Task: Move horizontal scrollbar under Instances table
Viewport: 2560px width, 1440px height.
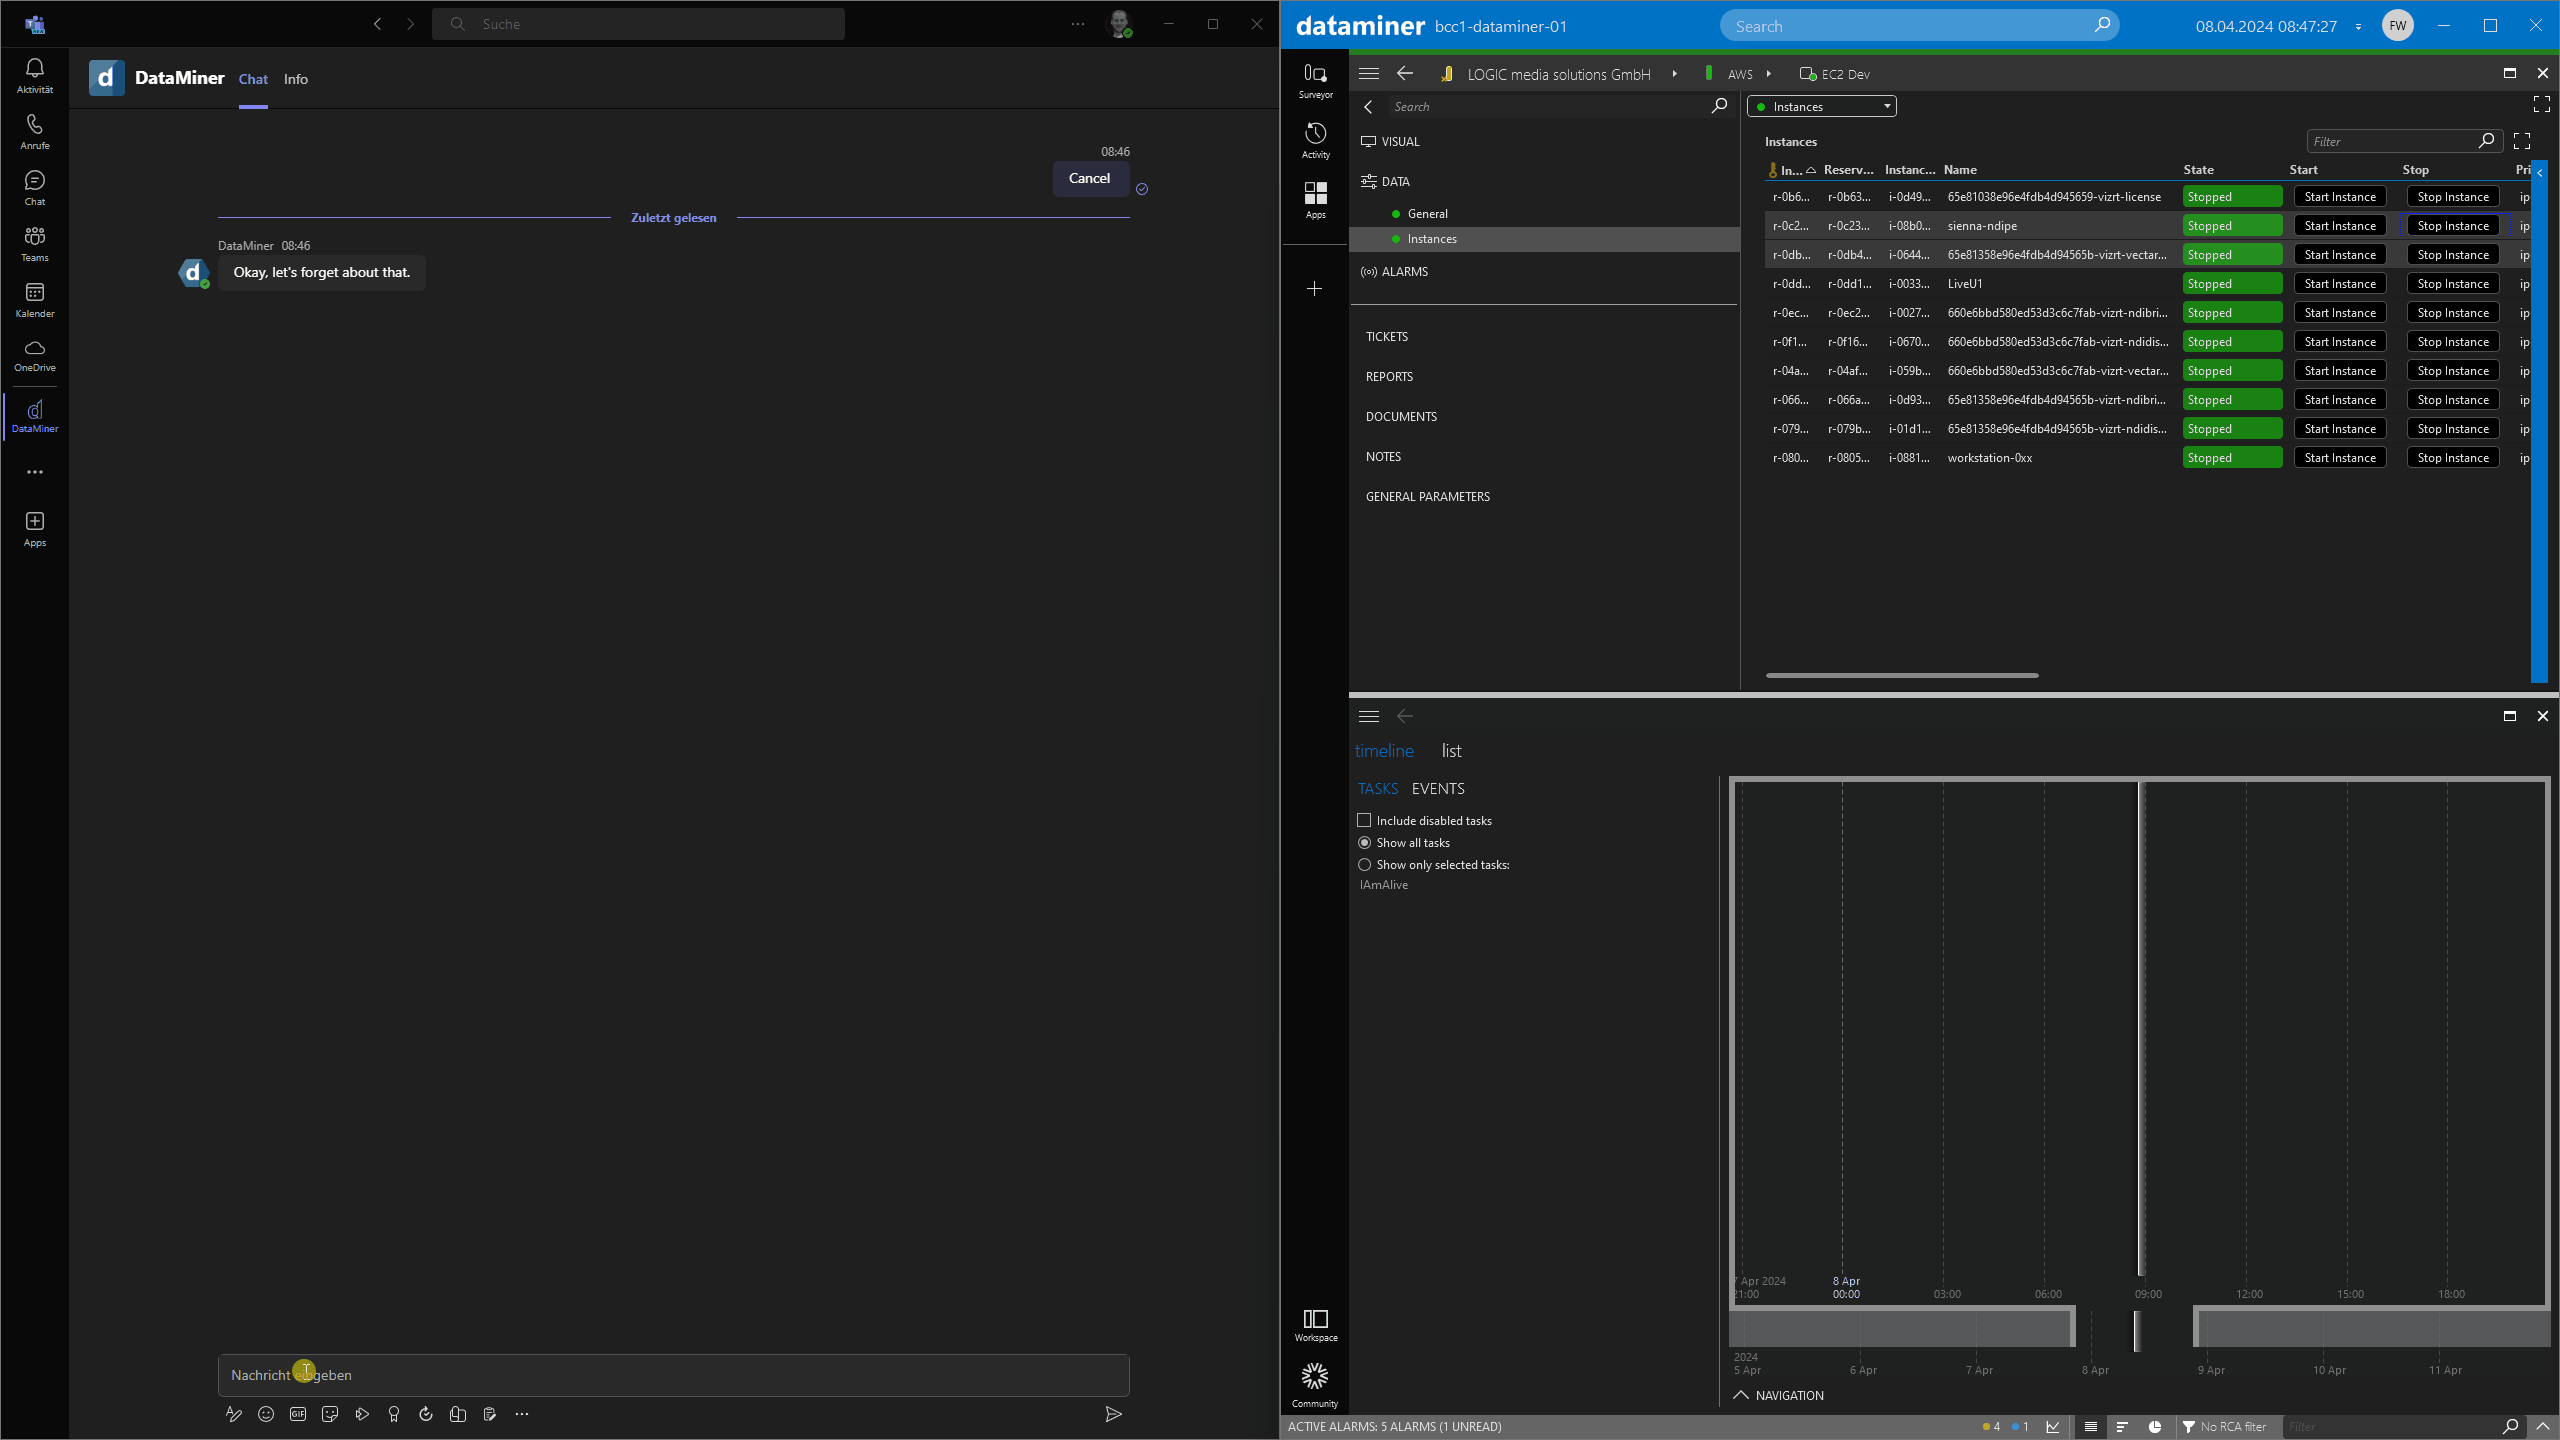Action: [1902, 675]
